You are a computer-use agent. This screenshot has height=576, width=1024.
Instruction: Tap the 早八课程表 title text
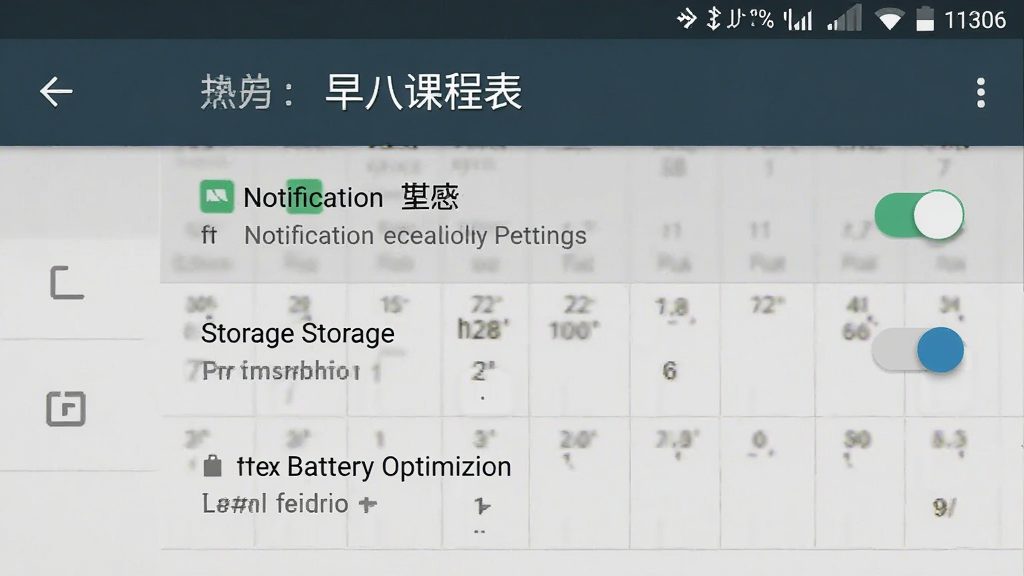click(423, 92)
